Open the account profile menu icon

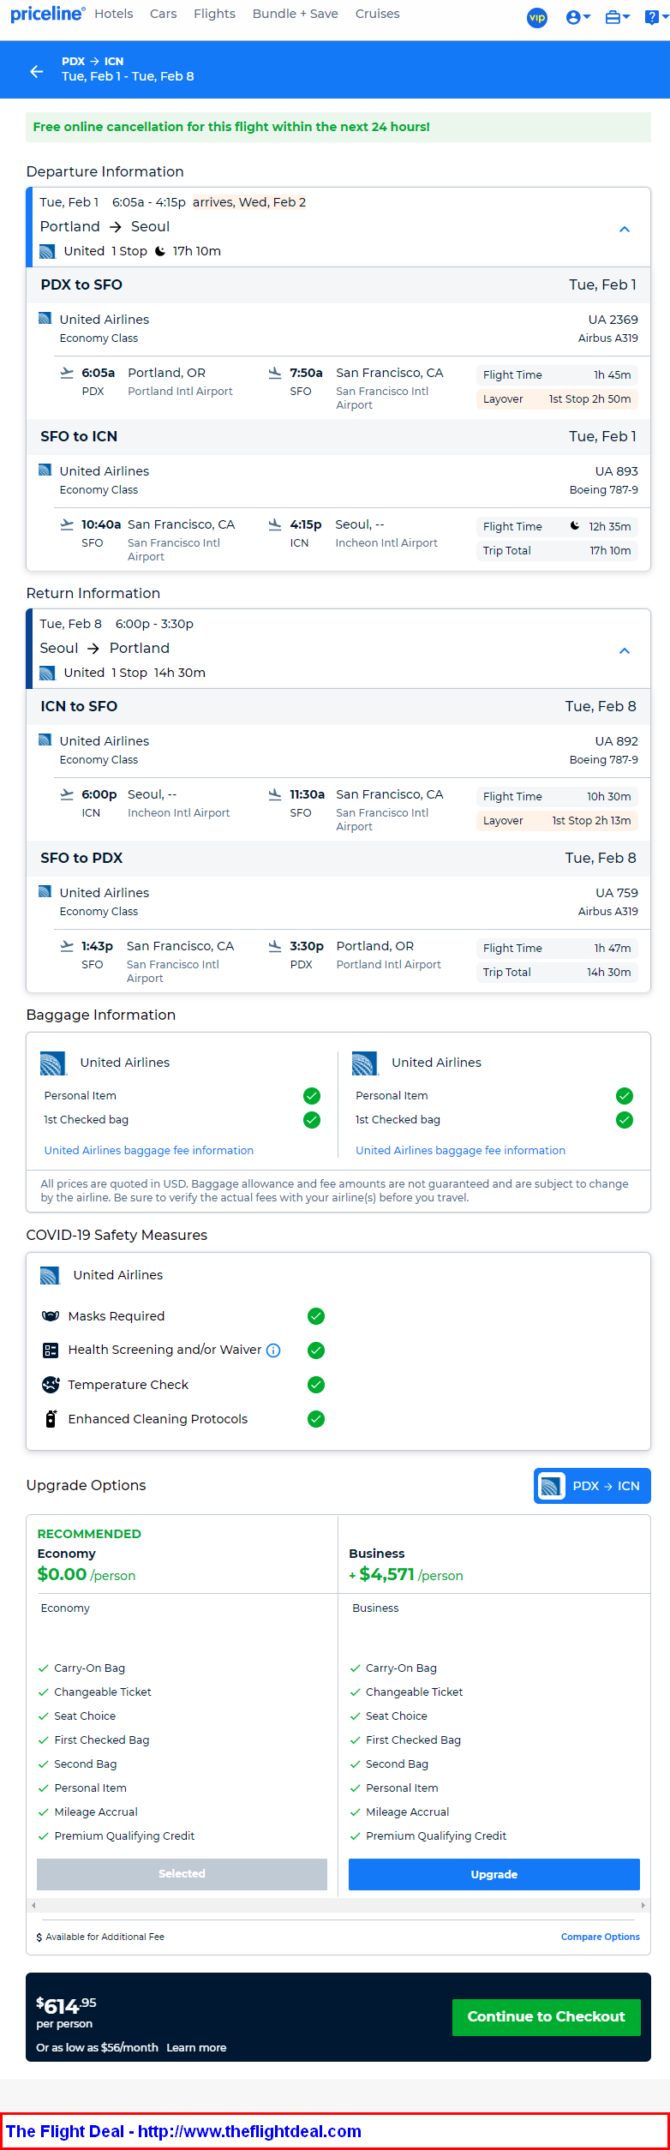click(x=577, y=17)
